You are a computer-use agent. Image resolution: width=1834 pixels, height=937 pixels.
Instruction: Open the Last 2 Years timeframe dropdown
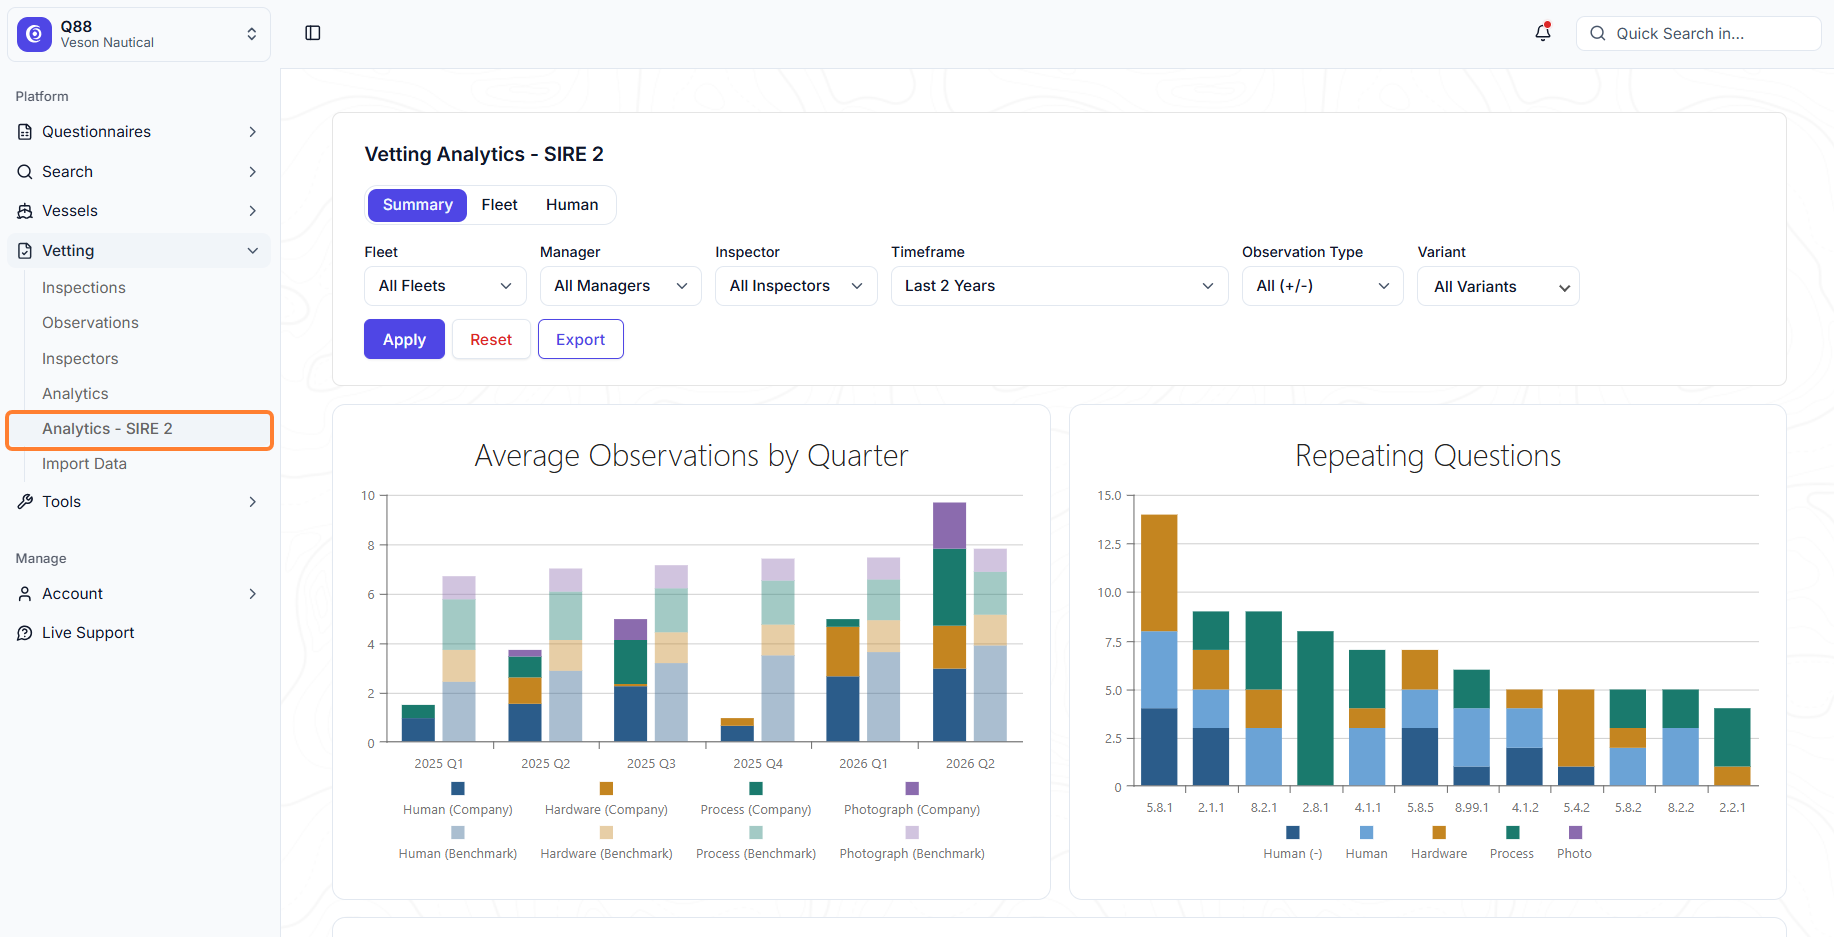tap(1059, 286)
